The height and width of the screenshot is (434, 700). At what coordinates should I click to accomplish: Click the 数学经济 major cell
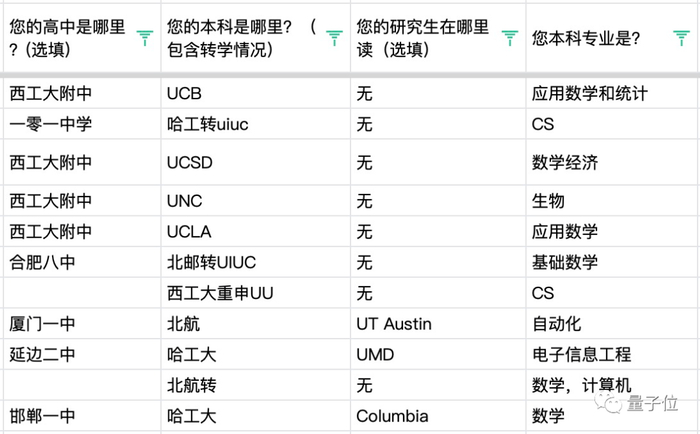click(566, 162)
